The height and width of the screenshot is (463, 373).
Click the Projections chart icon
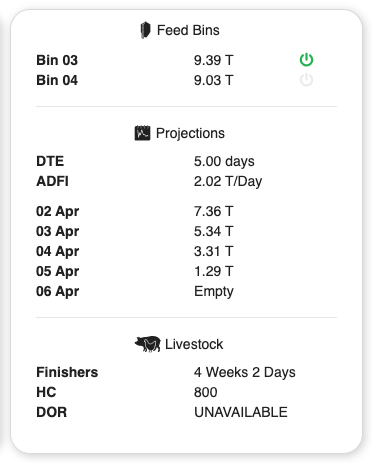click(142, 133)
